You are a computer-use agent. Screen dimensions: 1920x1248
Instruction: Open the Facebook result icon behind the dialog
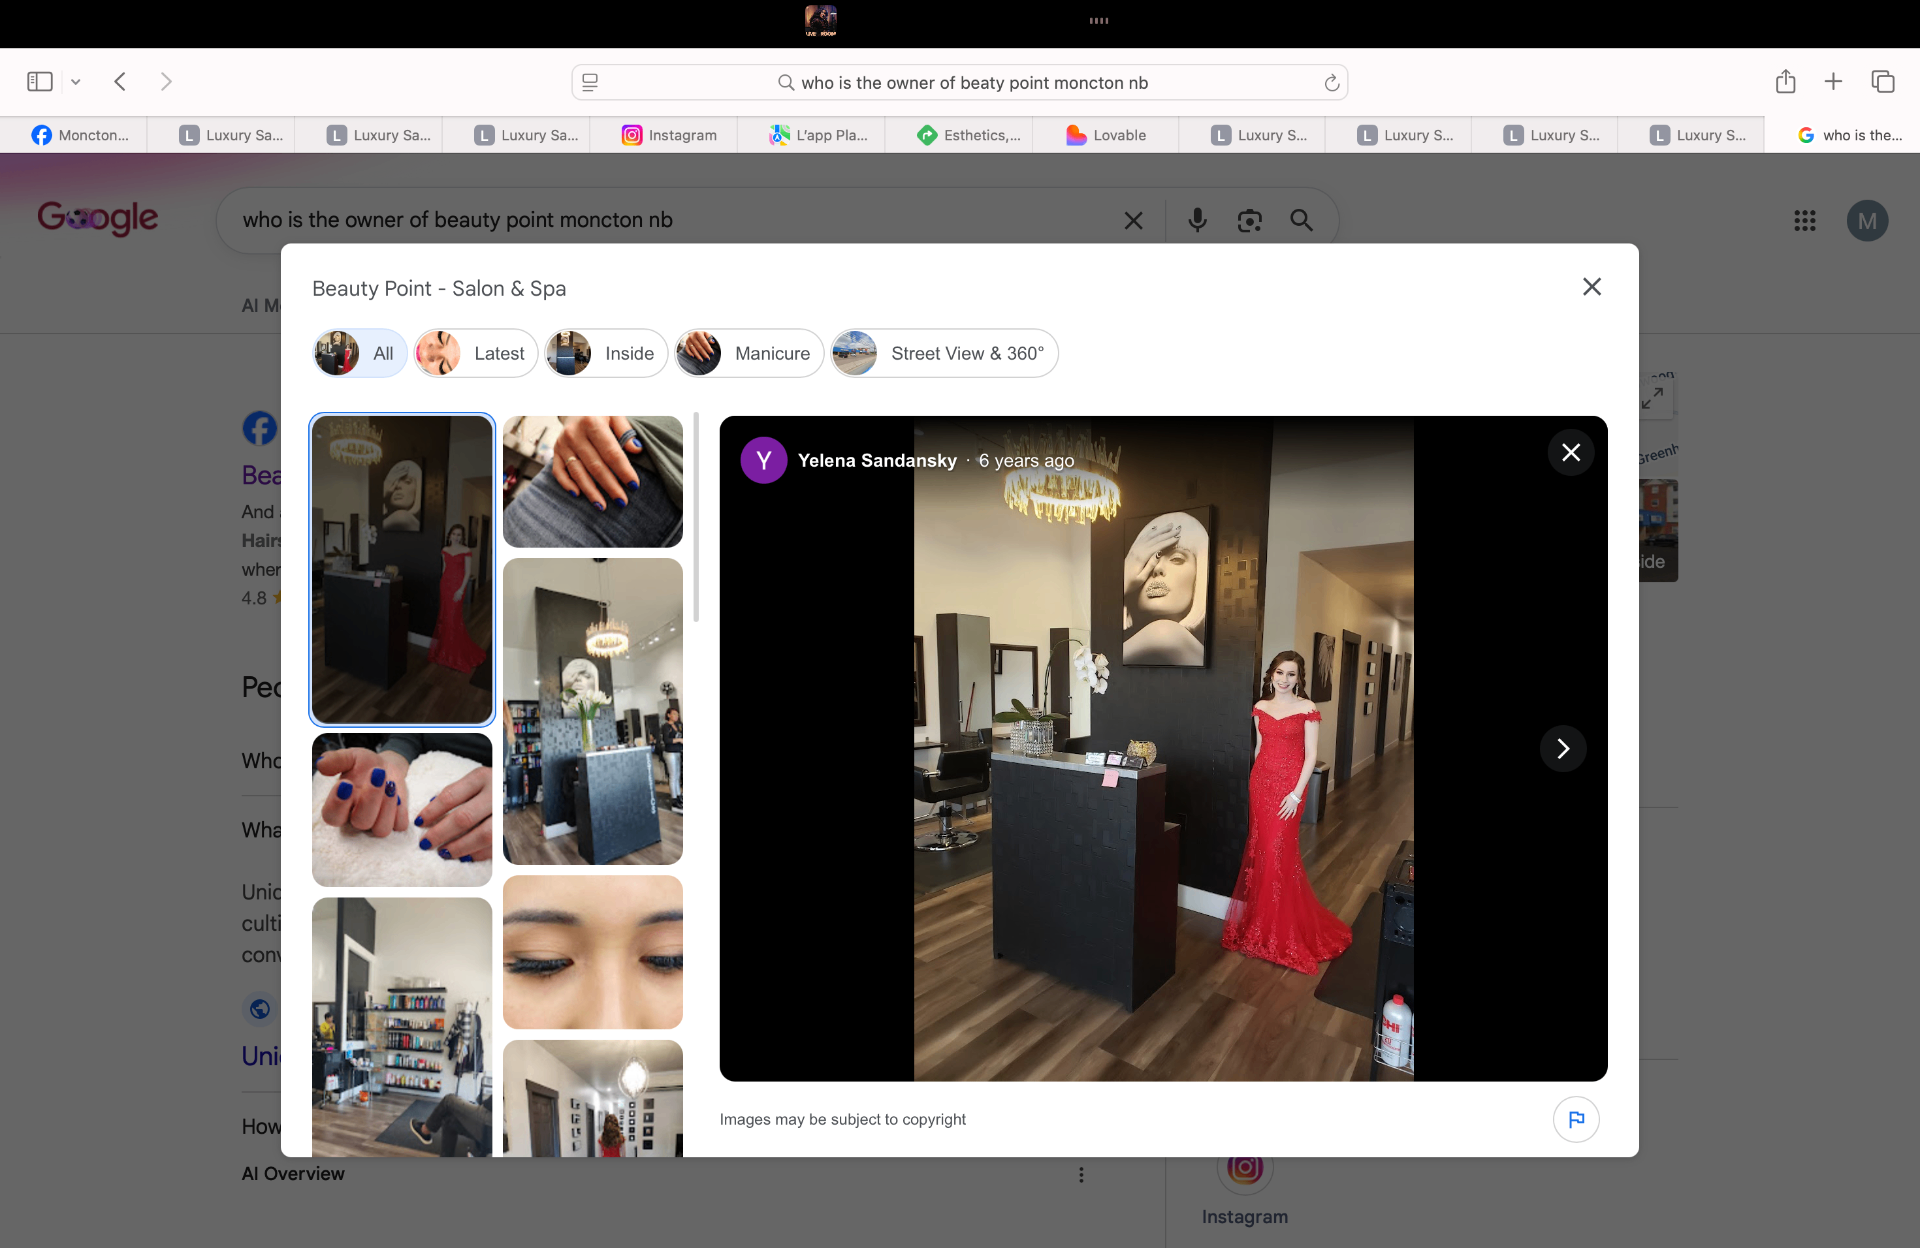(x=259, y=429)
